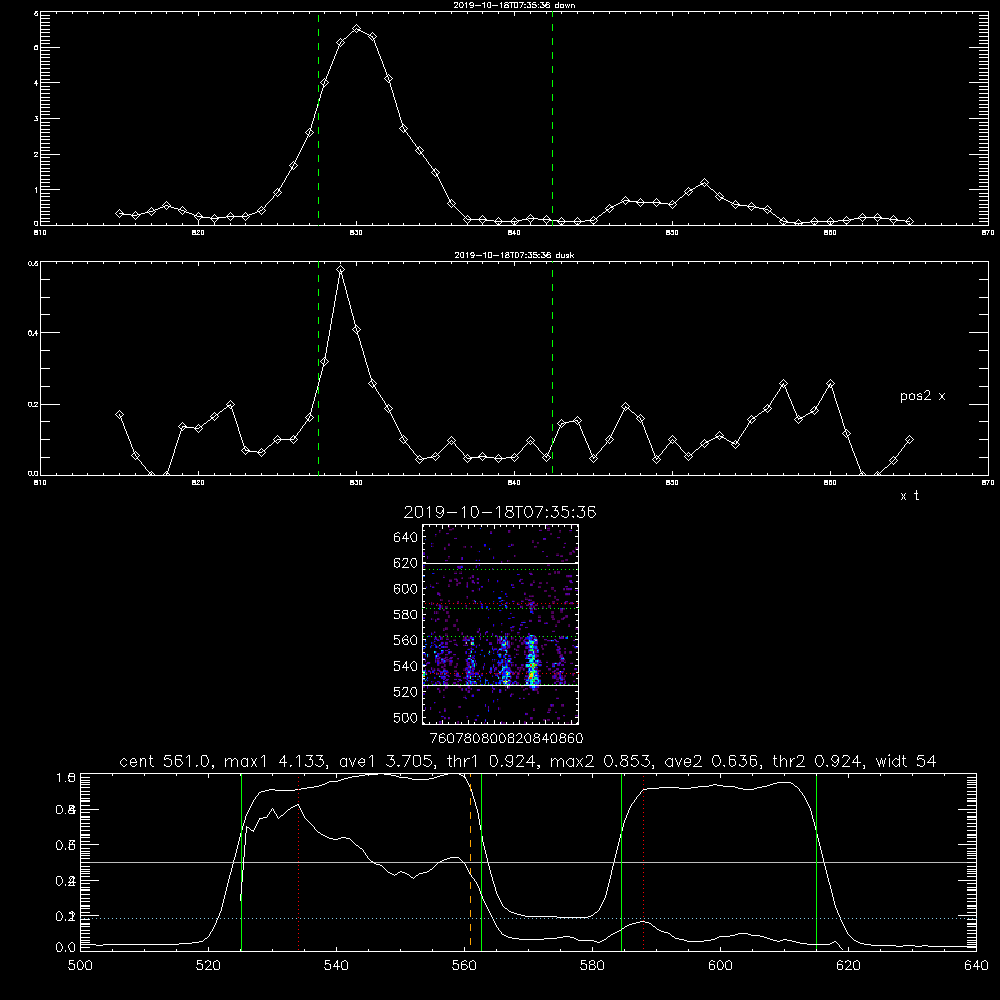
Task: Click the orange dashed line in bottom plot
Action: click(471, 861)
